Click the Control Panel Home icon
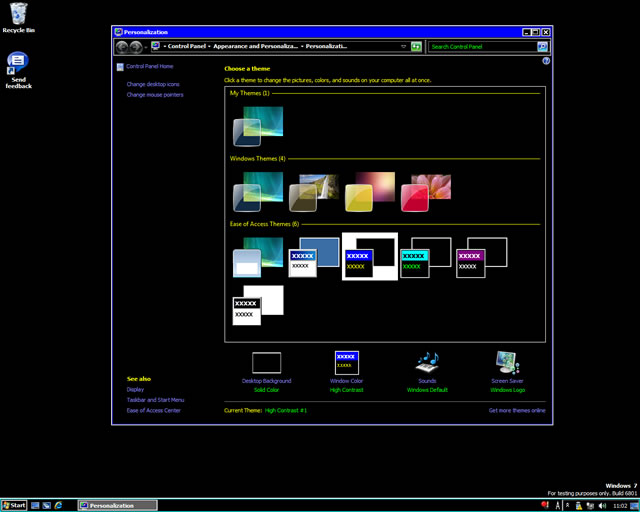640x512 pixels. tap(120, 67)
